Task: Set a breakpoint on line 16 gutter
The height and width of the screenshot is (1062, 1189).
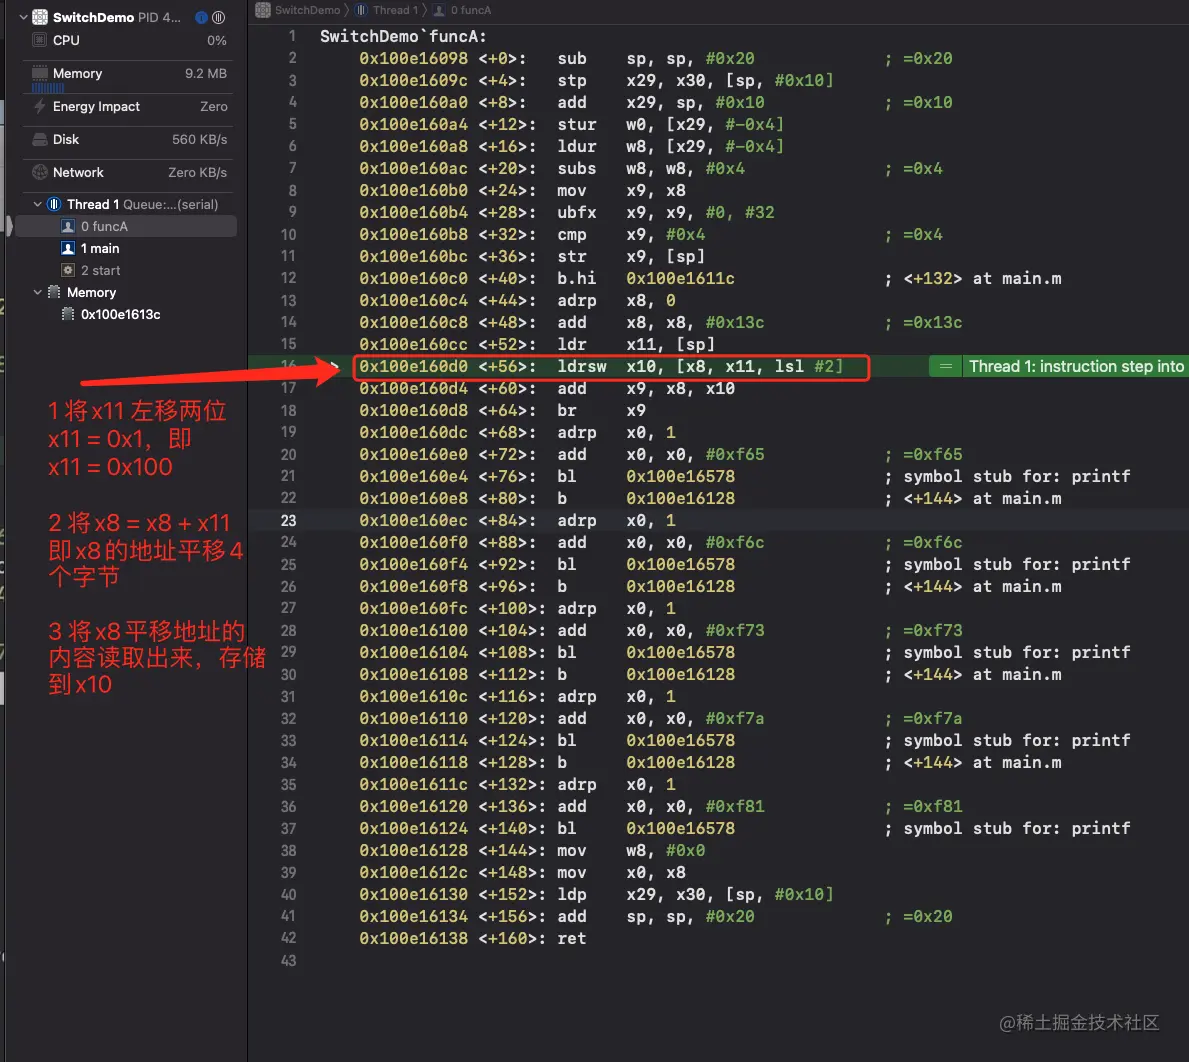Action: click(289, 366)
